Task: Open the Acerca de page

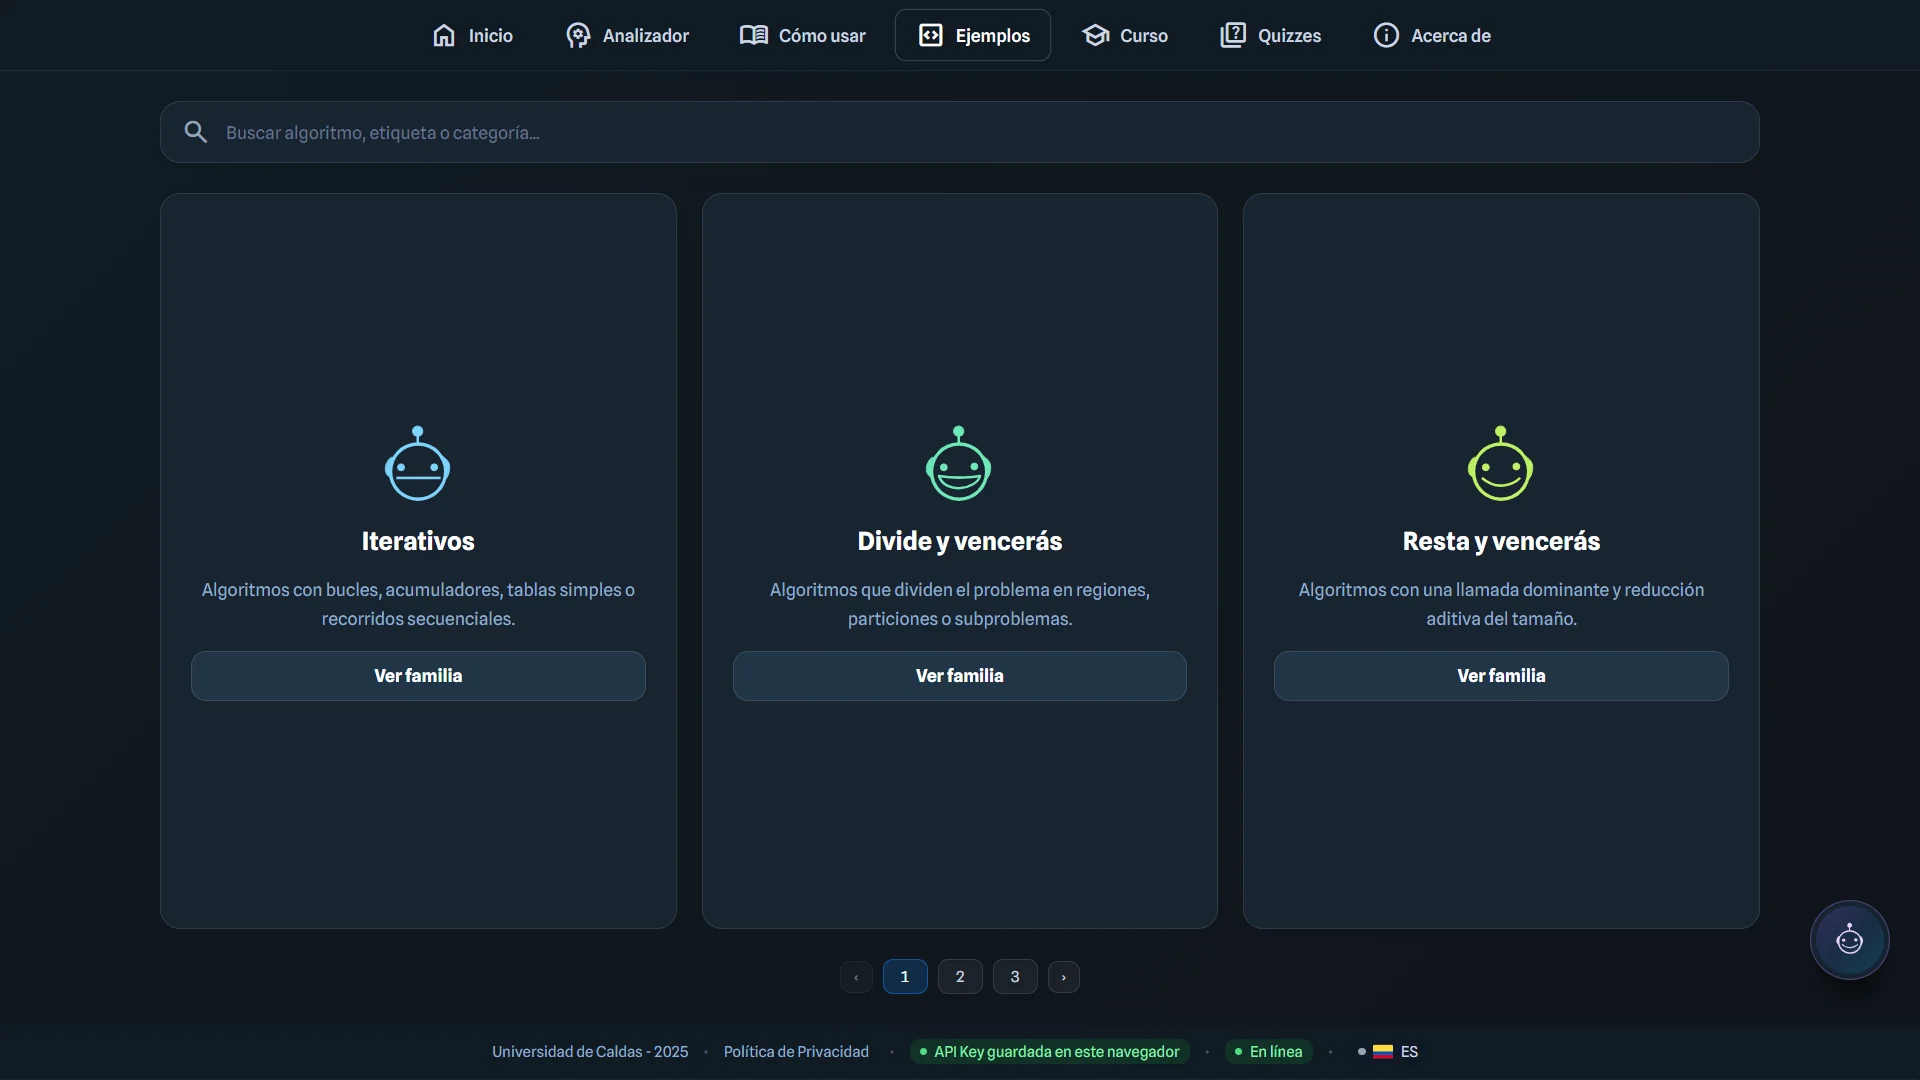Action: [1432, 35]
